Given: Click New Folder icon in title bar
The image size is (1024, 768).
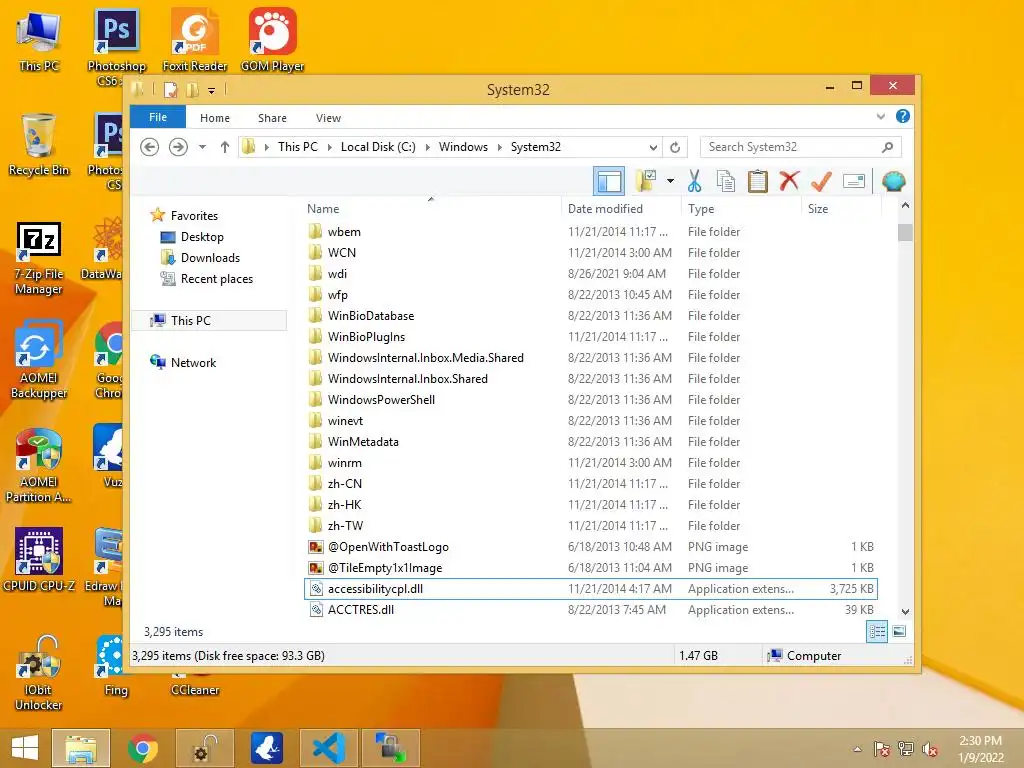Looking at the screenshot, I should 192,89.
